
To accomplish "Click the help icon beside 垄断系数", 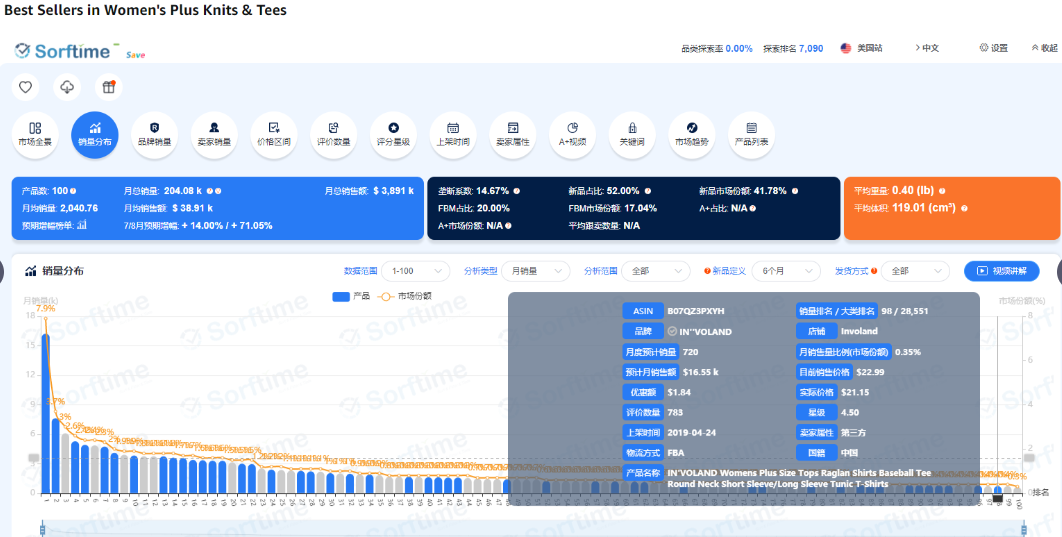I will coord(517,191).
